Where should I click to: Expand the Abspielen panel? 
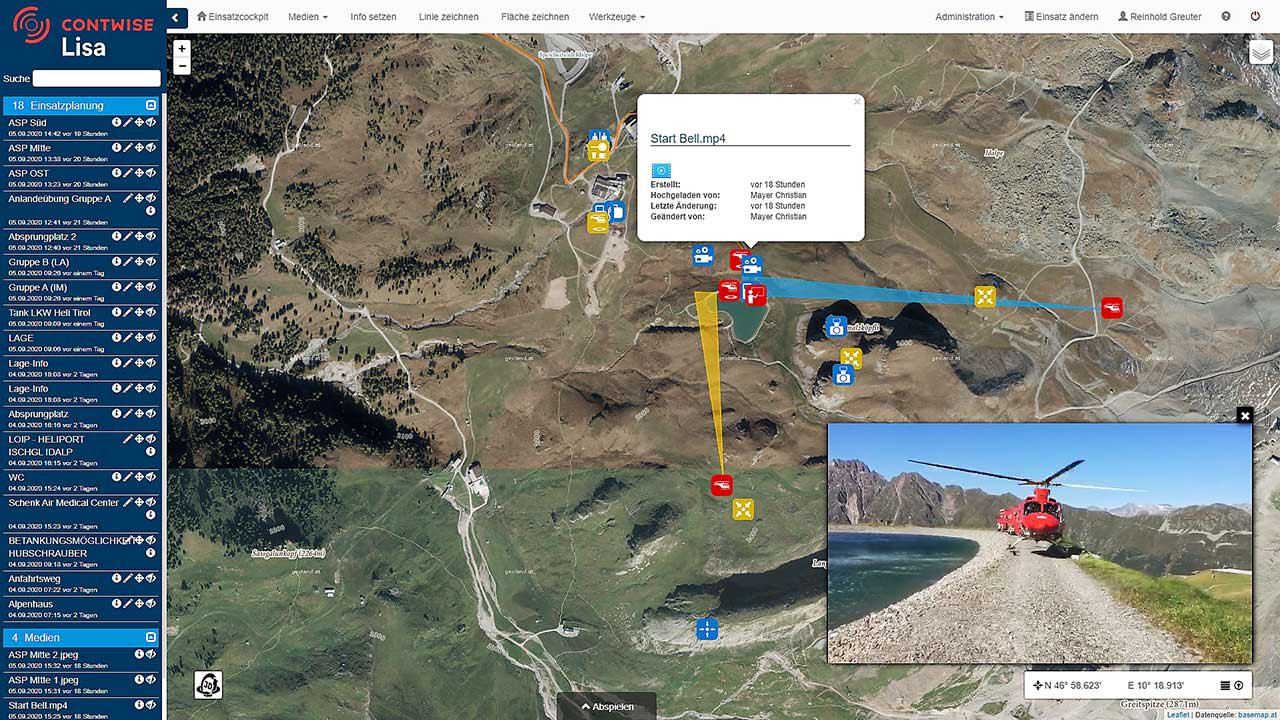click(x=607, y=706)
